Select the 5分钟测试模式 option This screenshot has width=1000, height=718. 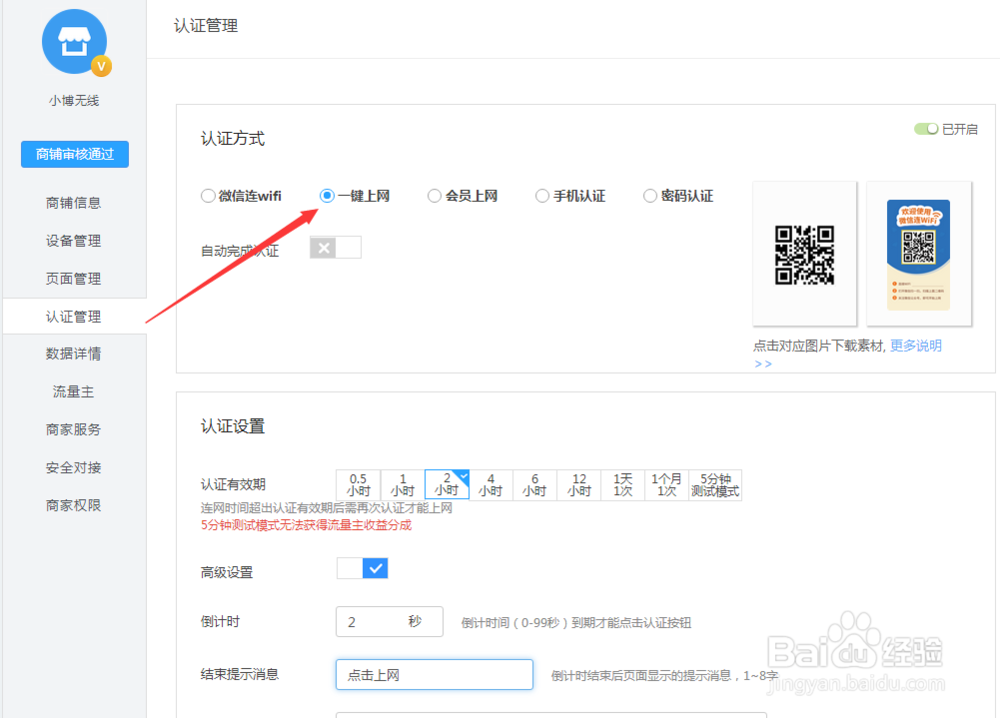pos(715,484)
